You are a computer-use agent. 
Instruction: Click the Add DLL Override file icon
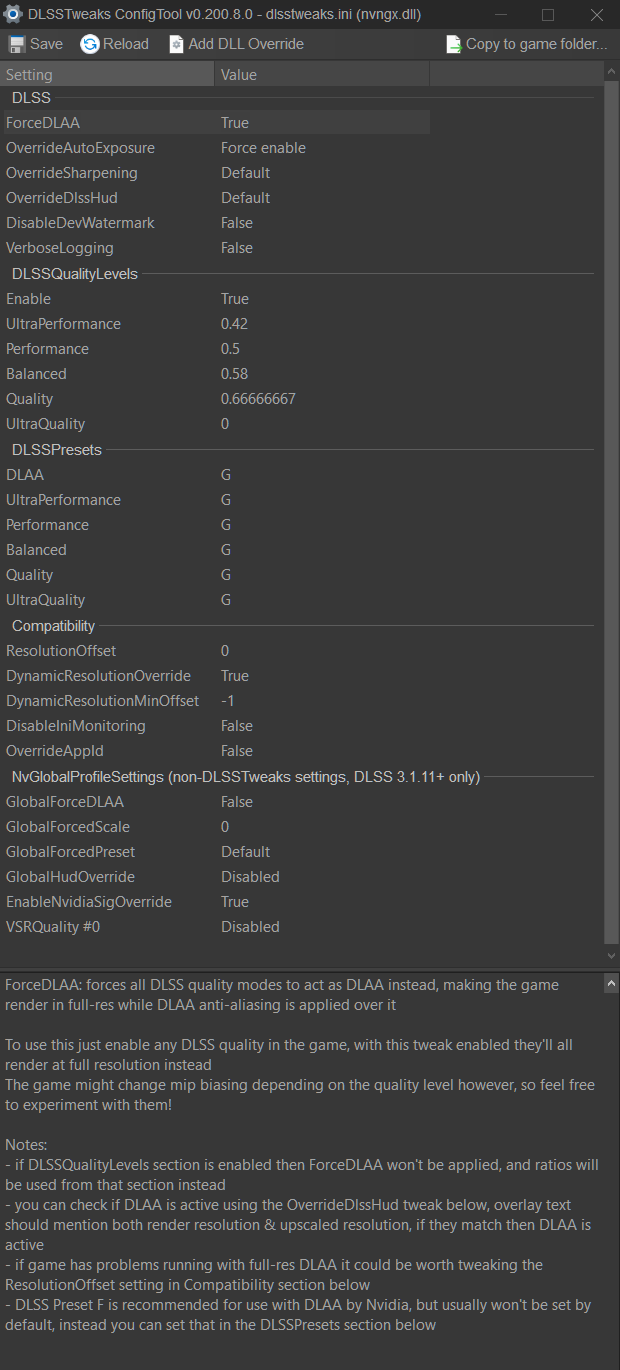(177, 44)
